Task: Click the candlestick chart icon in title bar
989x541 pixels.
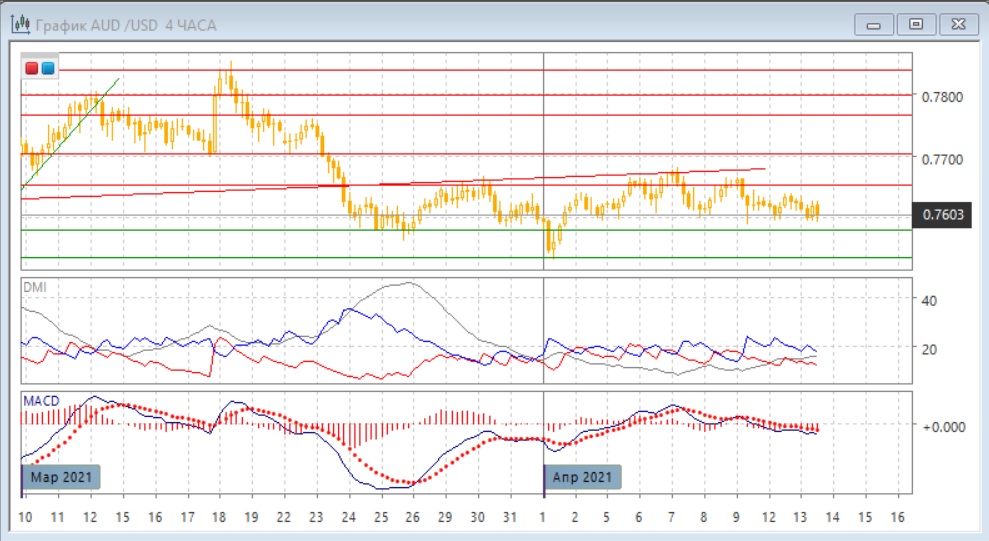Action: (19, 24)
